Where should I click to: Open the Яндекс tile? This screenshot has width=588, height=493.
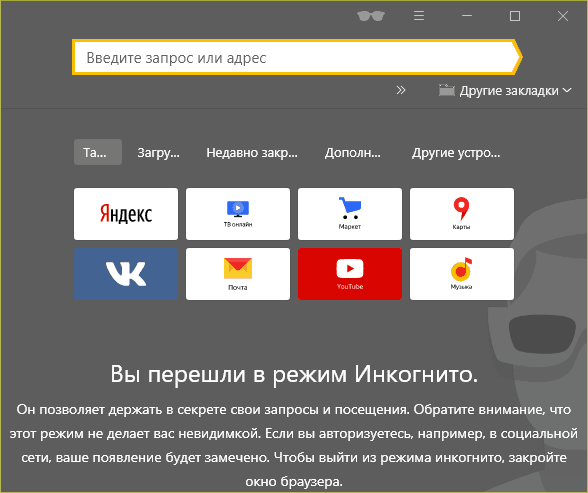click(x=126, y=214)
